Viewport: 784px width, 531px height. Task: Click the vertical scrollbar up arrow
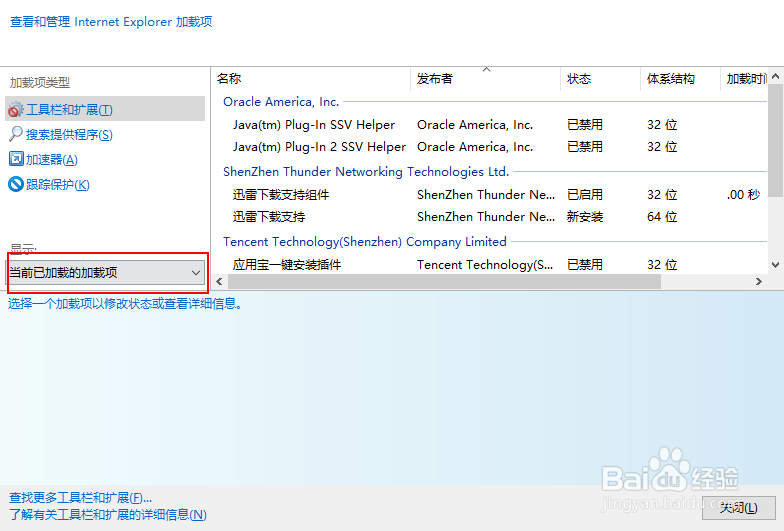point(776,76)
